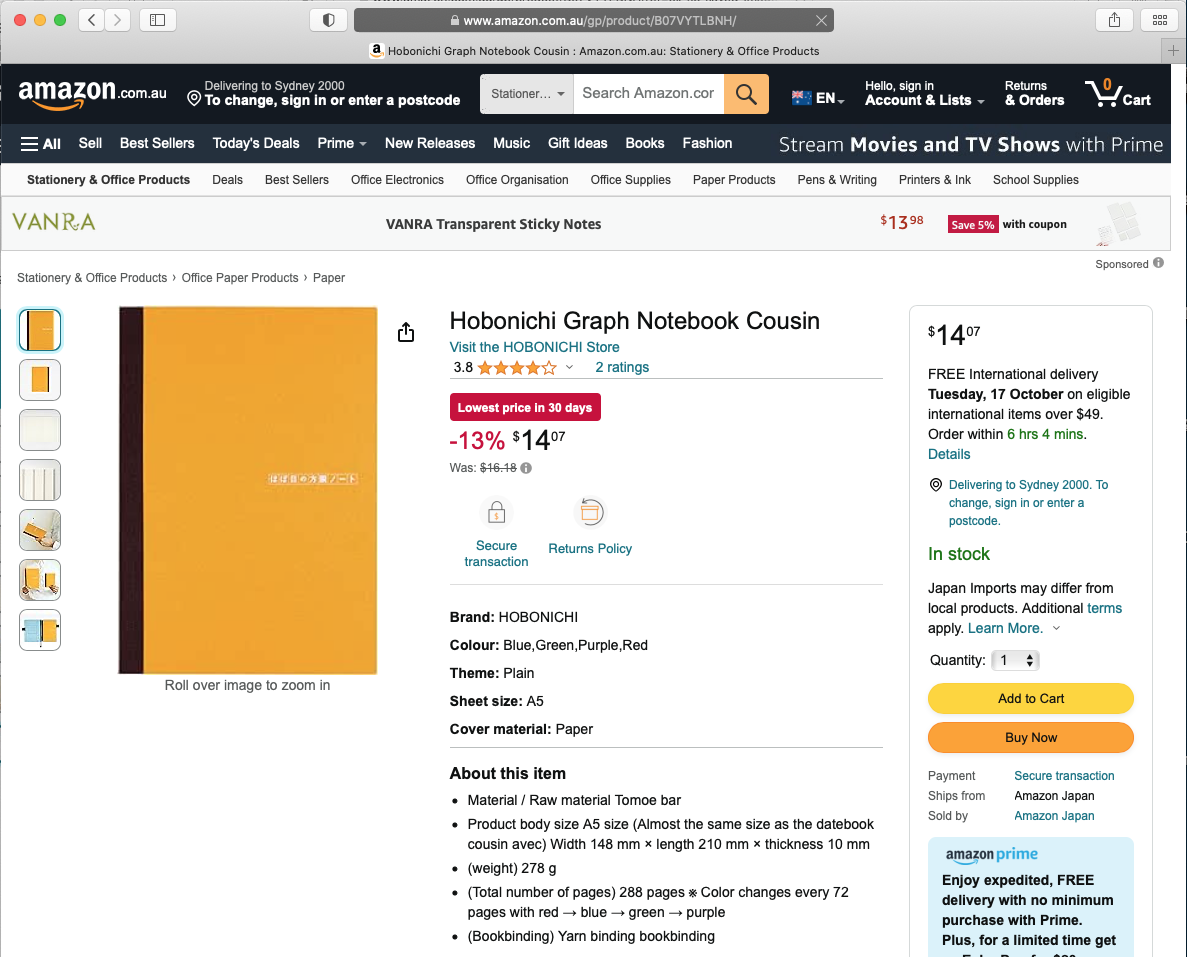Viewport: 1187px width, 957px height.
Task: Click the Search Amazon text field
Action: 648,94
